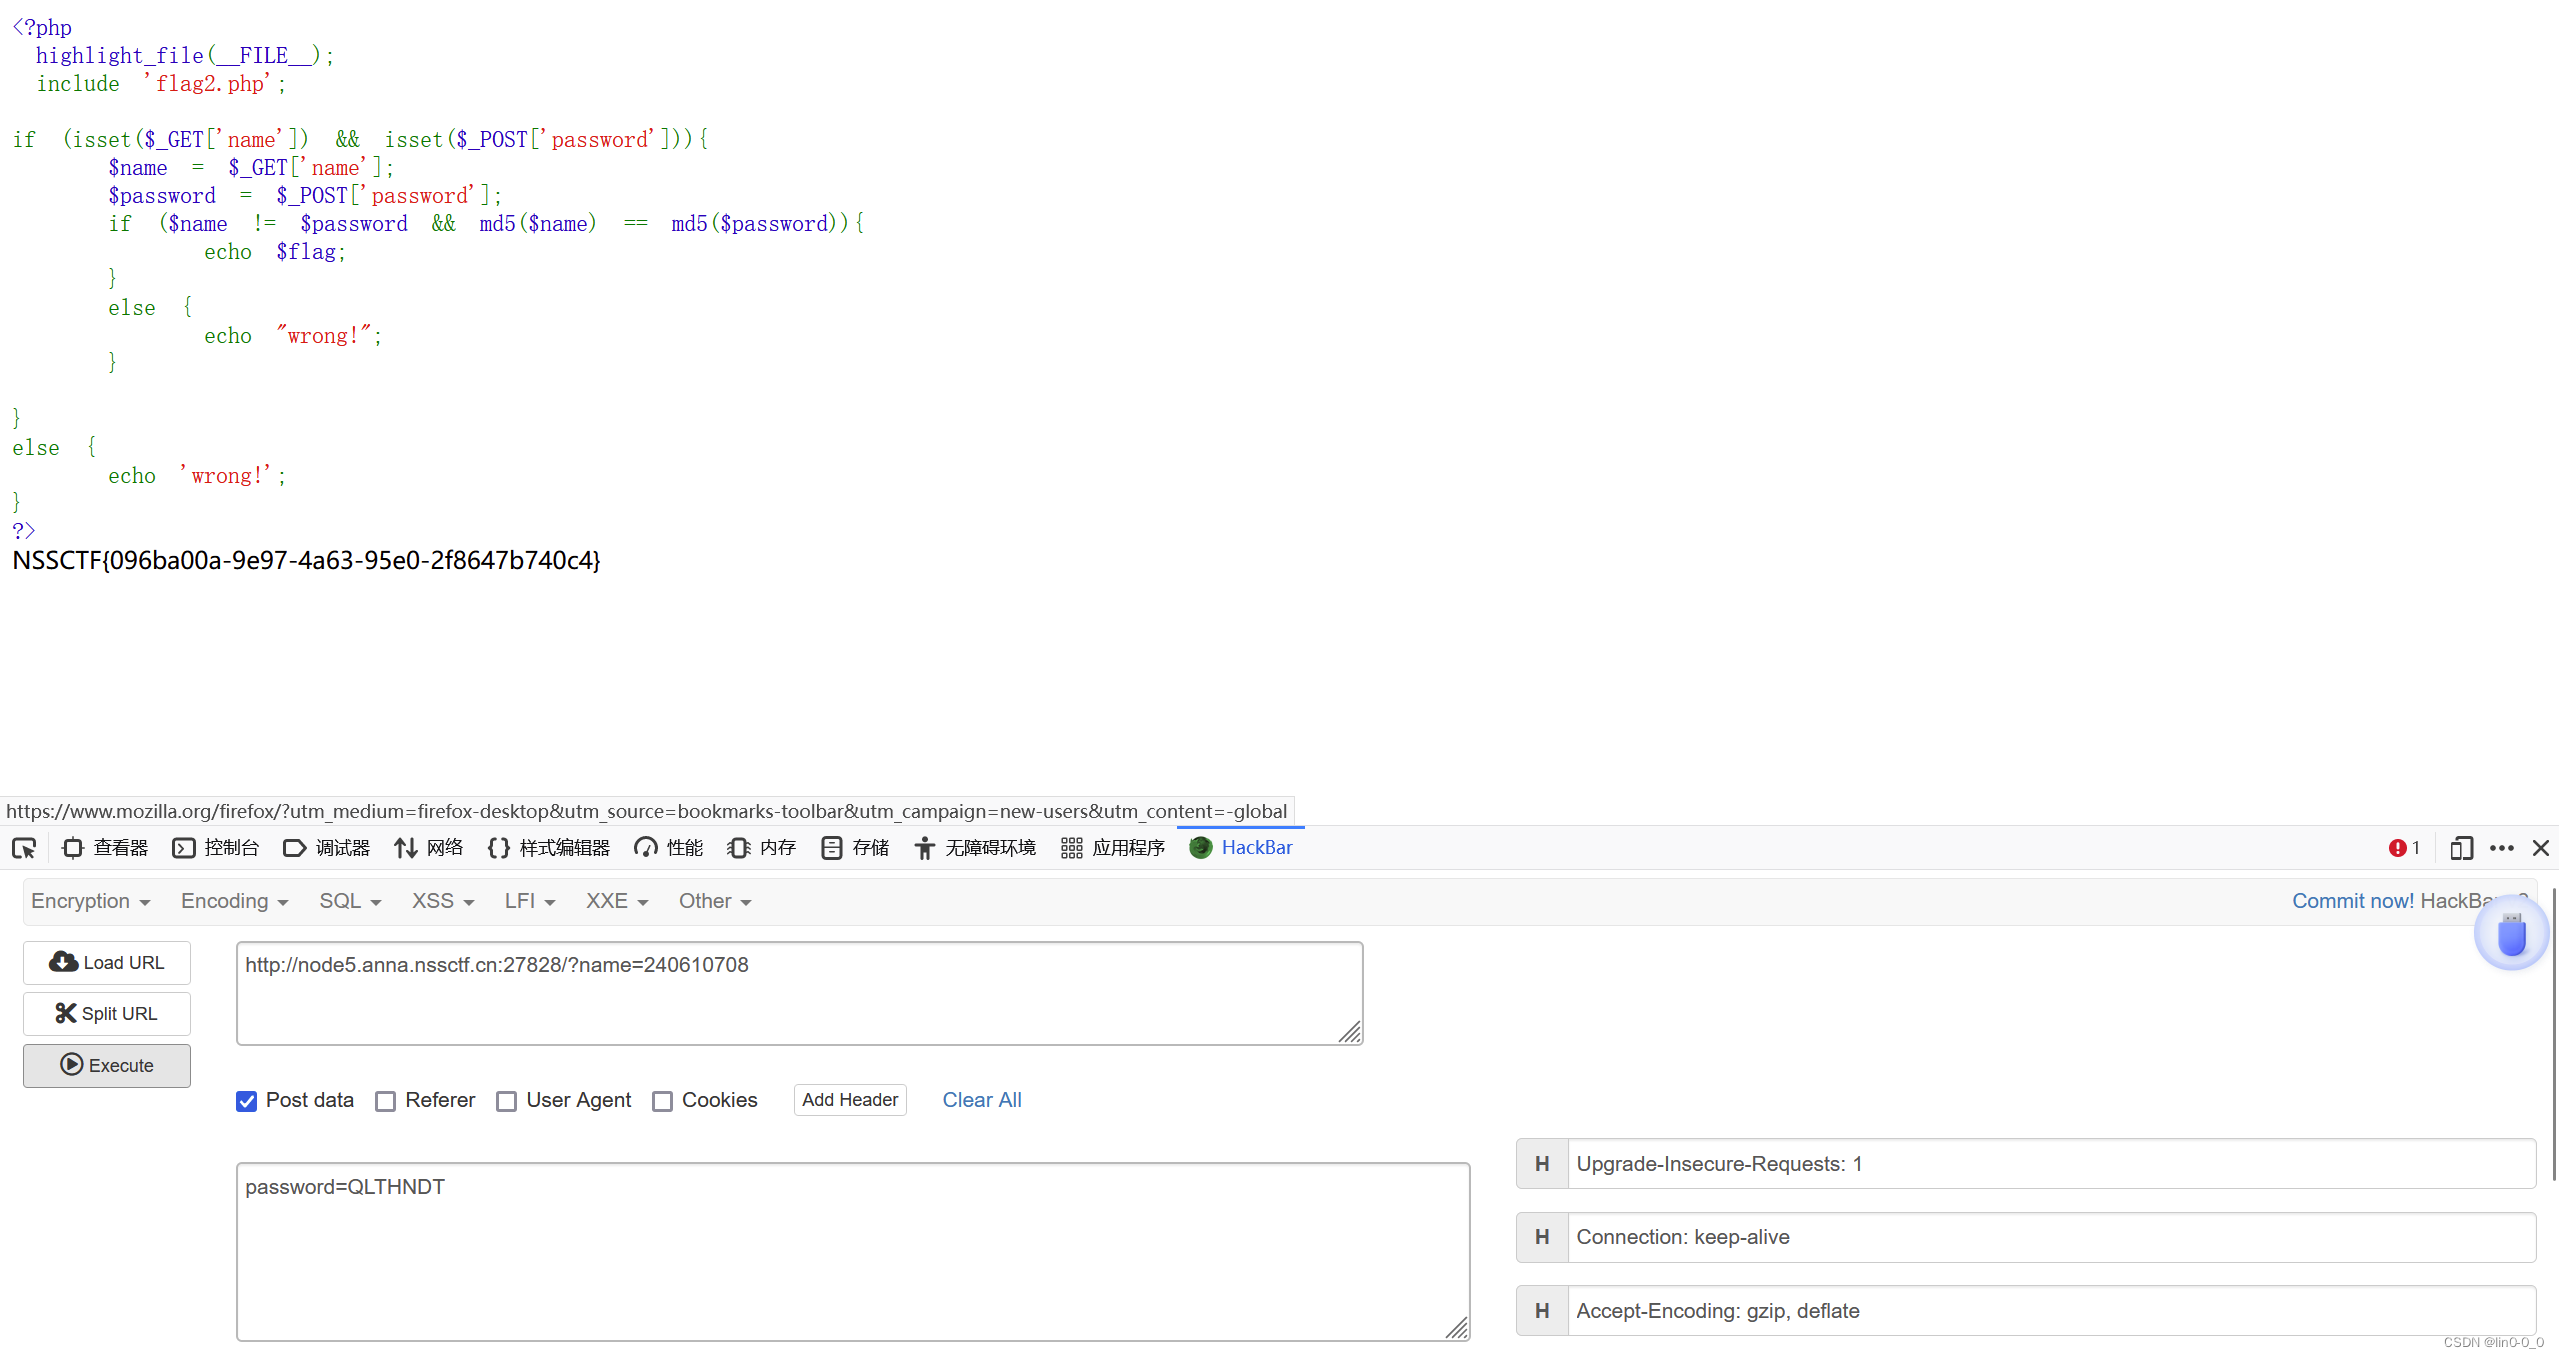Viewport: 2559px width, 1358px height.
Task: Click the H icon beside Connection header
Action: [1542, 1237]
